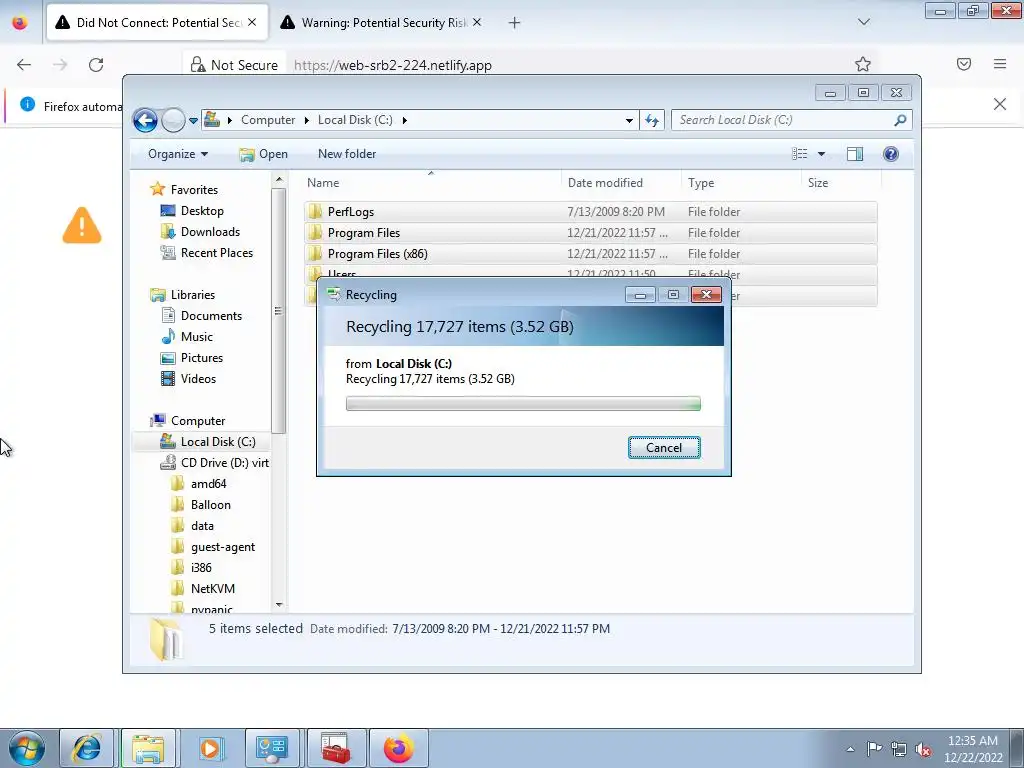Image resolution: width=1024 pixels, height=768 pixels.
Task: Switch to the Did Not Connect Firefox tab
Action: [x=157, y=23]
